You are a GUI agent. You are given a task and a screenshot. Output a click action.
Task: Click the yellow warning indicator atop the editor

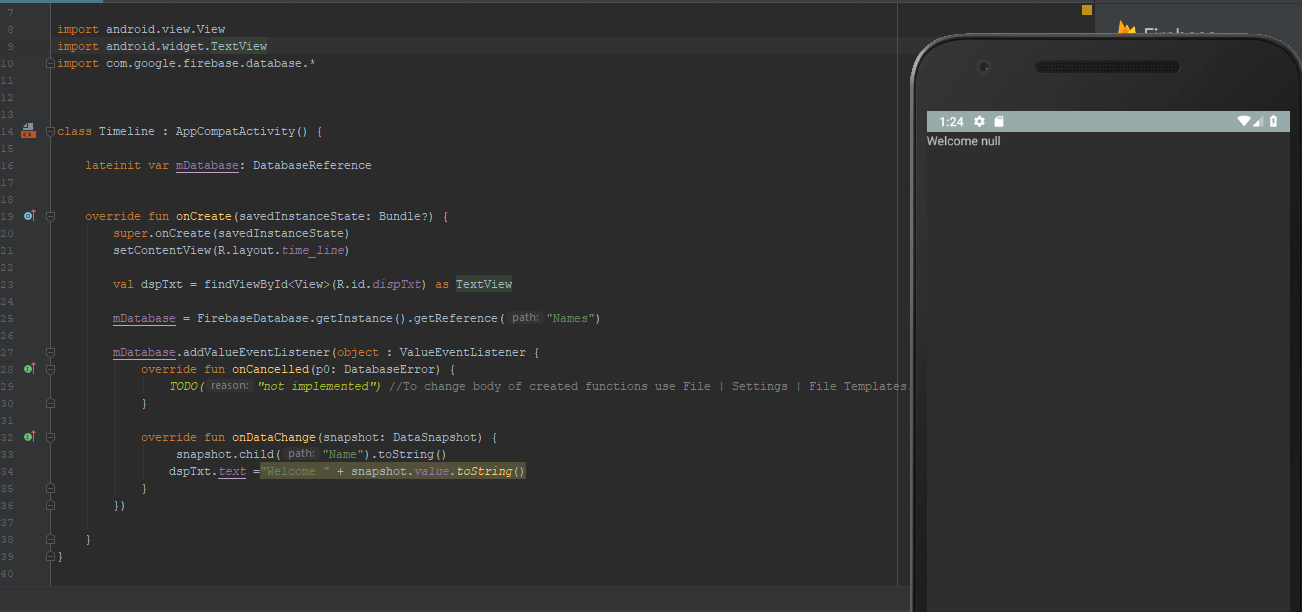1087,10
